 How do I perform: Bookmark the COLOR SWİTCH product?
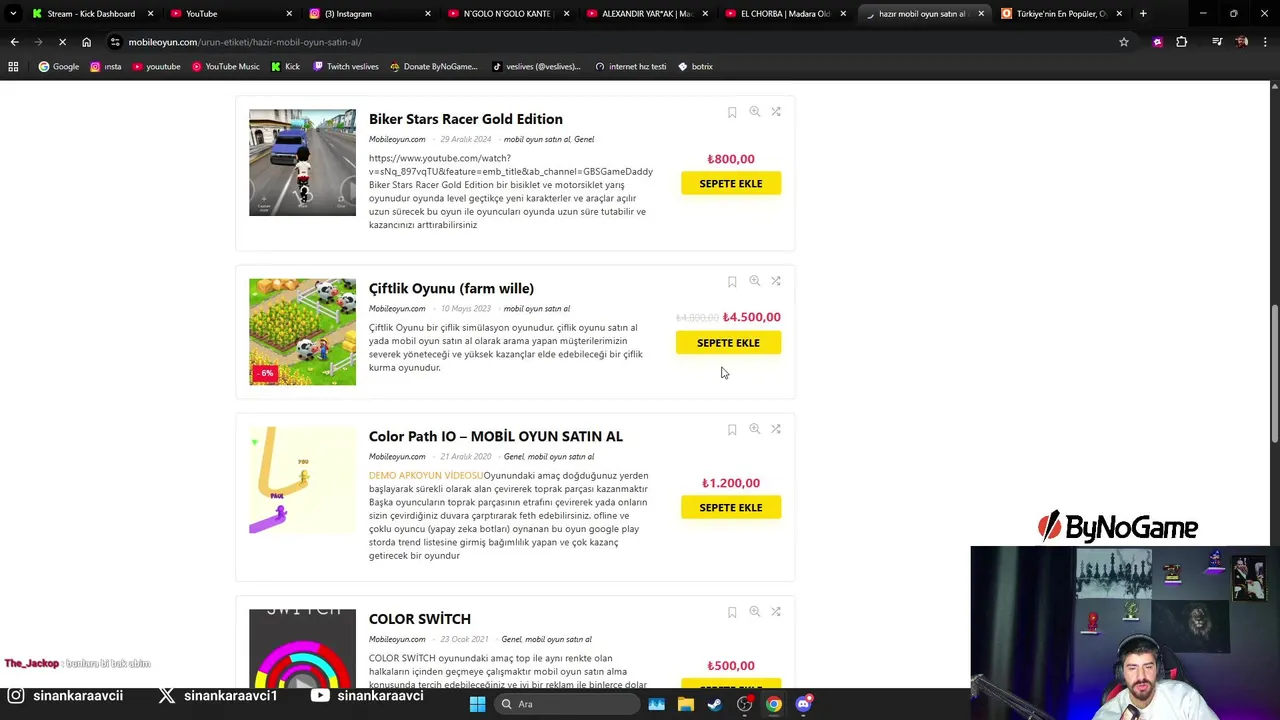[x=732, y=613]
